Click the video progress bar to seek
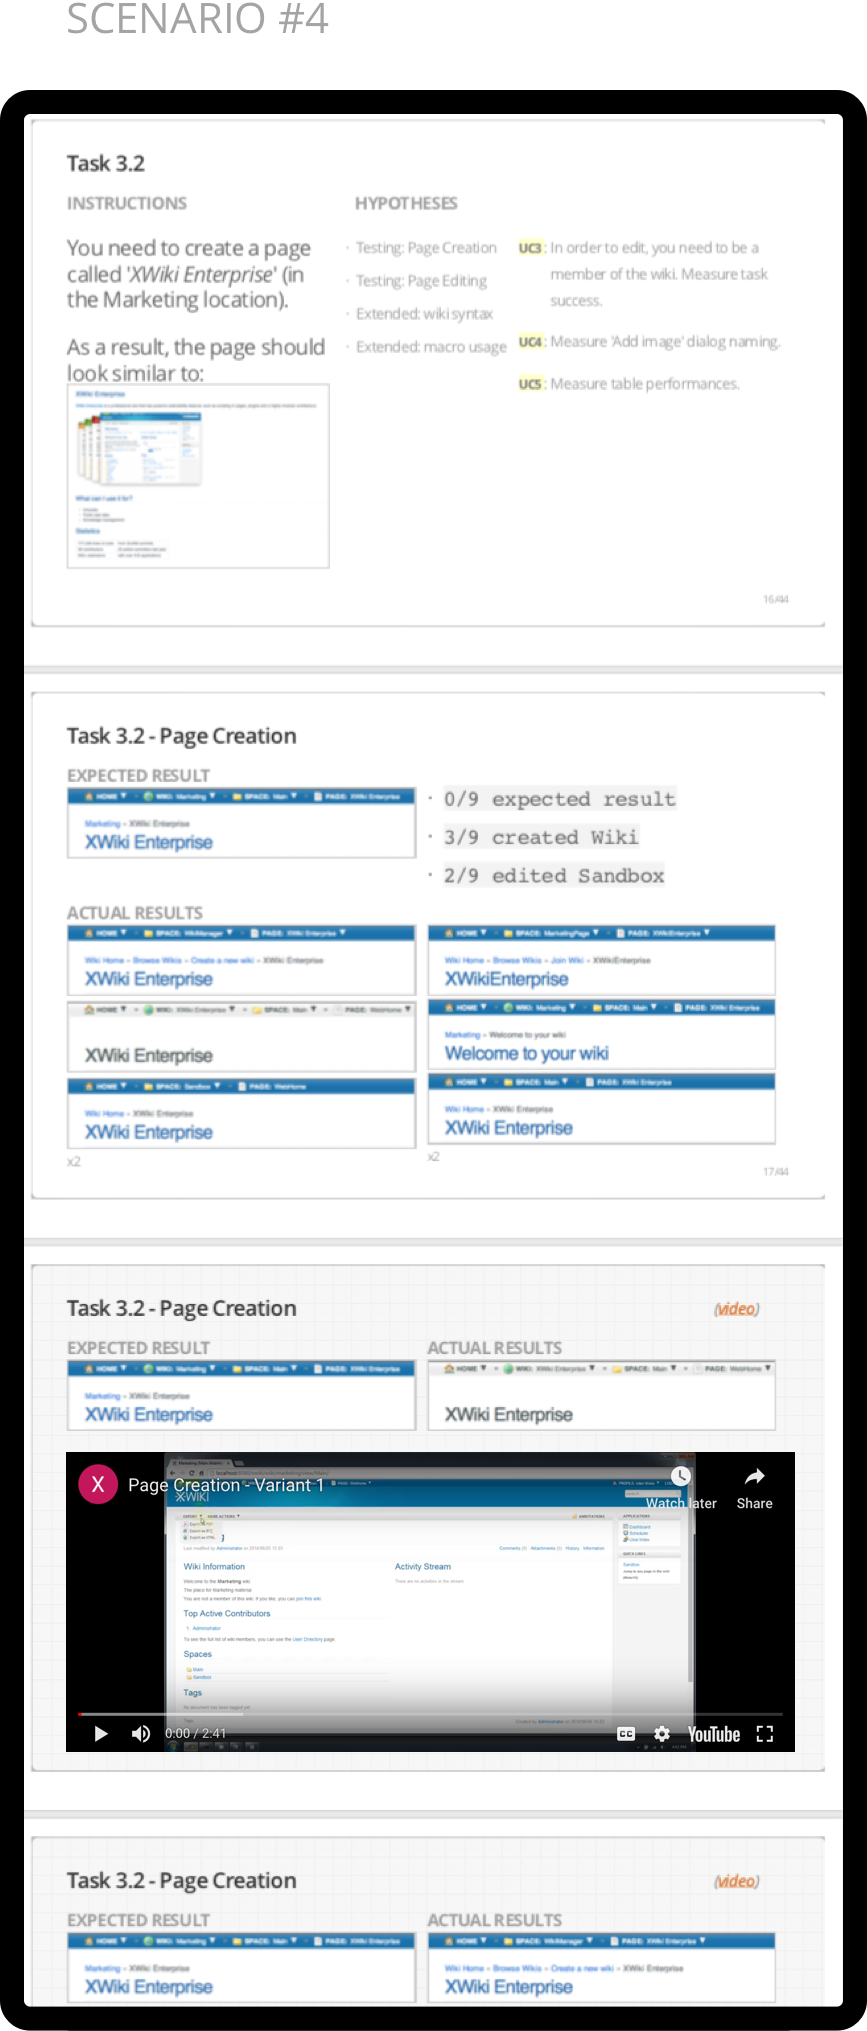The image size is (867, 2031). 430,1714
